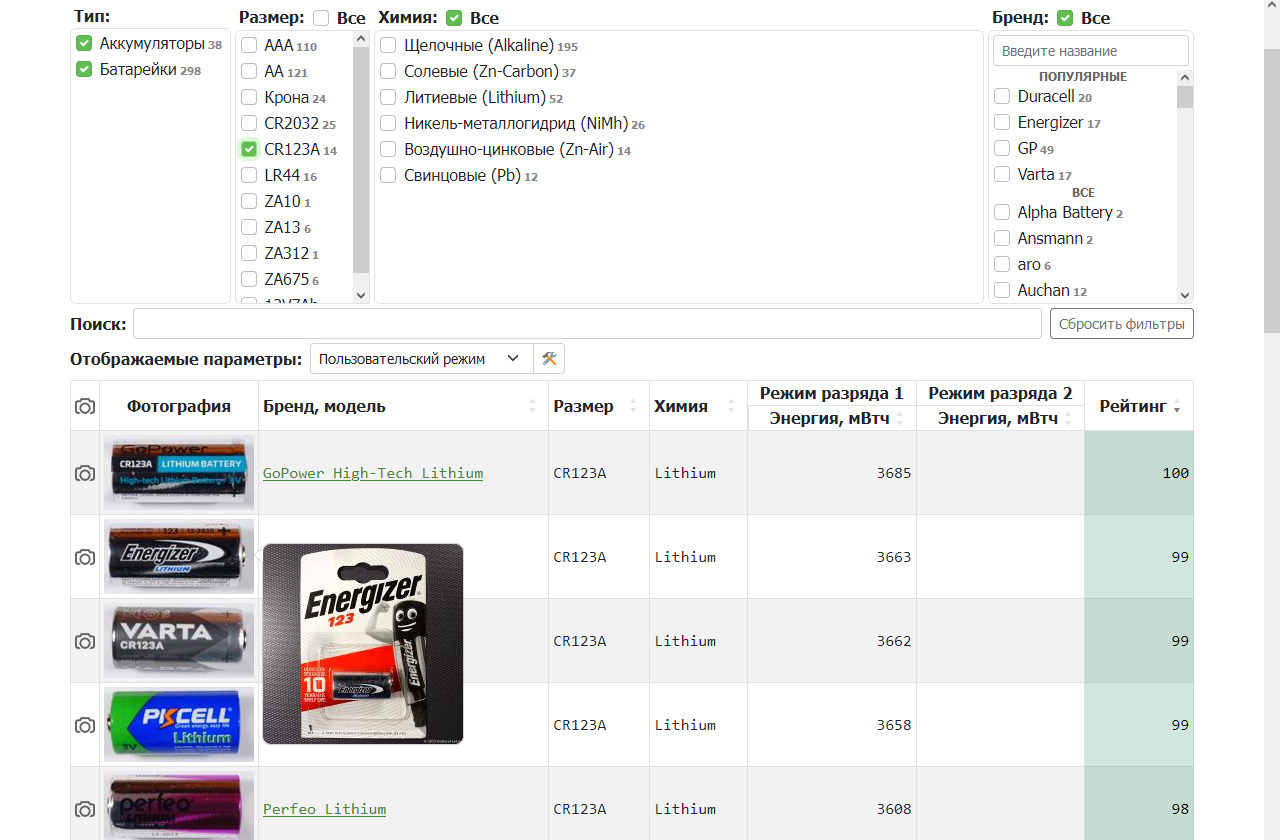Tick the Duracell brand checkbox
This screenshot has height=840, width=1280.
coord(1002,97)
